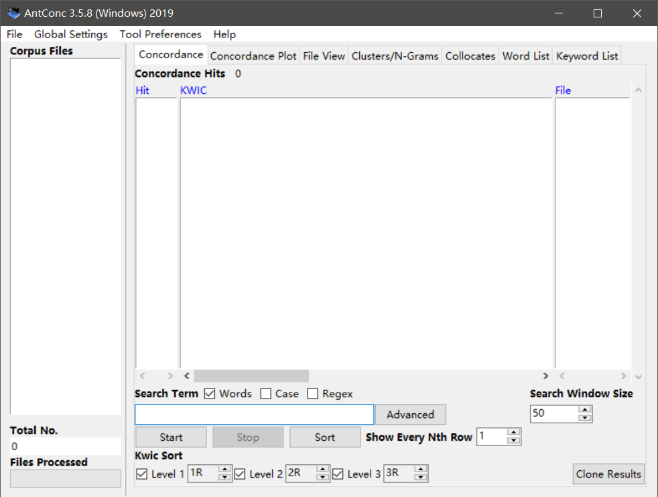This screenshot has height=497, width=658.
Task: Open the Help menu
Action: [225, 34]
